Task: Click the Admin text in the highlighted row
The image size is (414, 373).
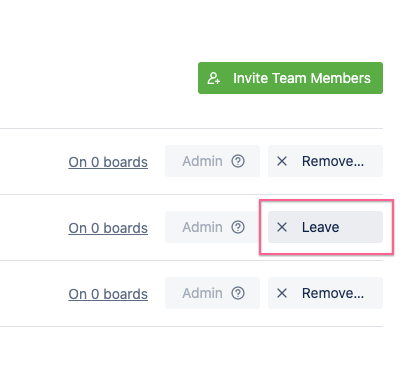Action: (x=202, y=227)
